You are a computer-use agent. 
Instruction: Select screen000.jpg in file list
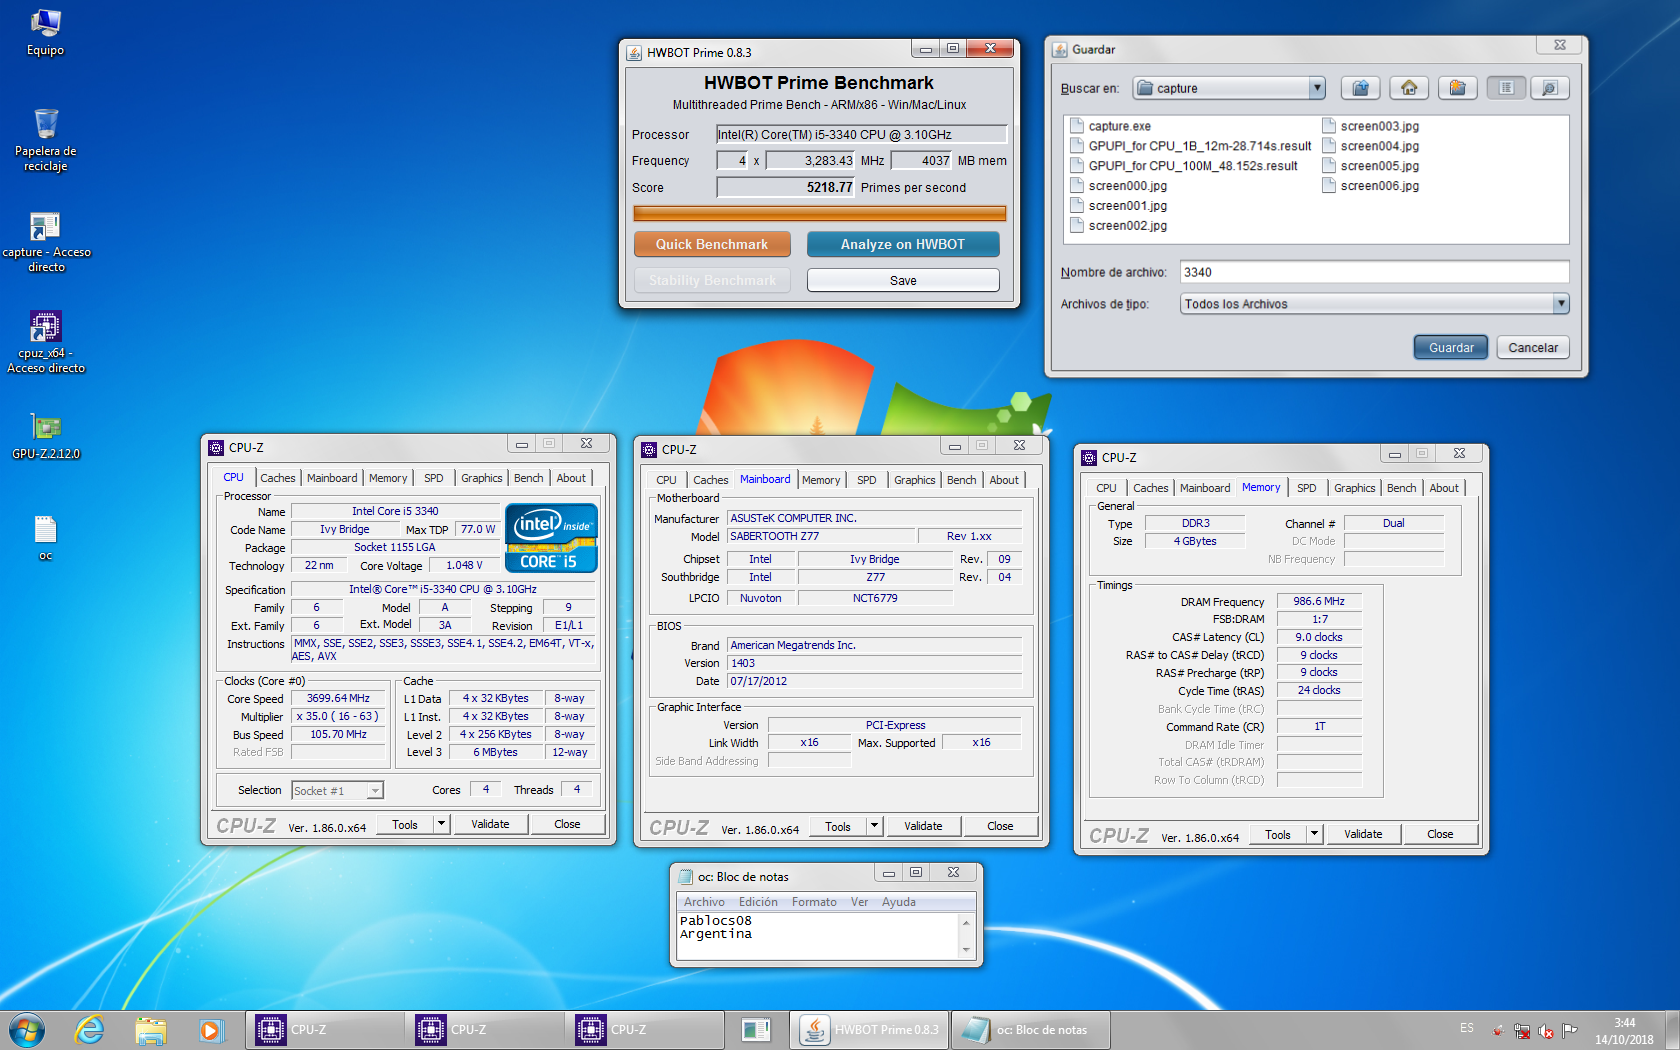click(1118, 186)
